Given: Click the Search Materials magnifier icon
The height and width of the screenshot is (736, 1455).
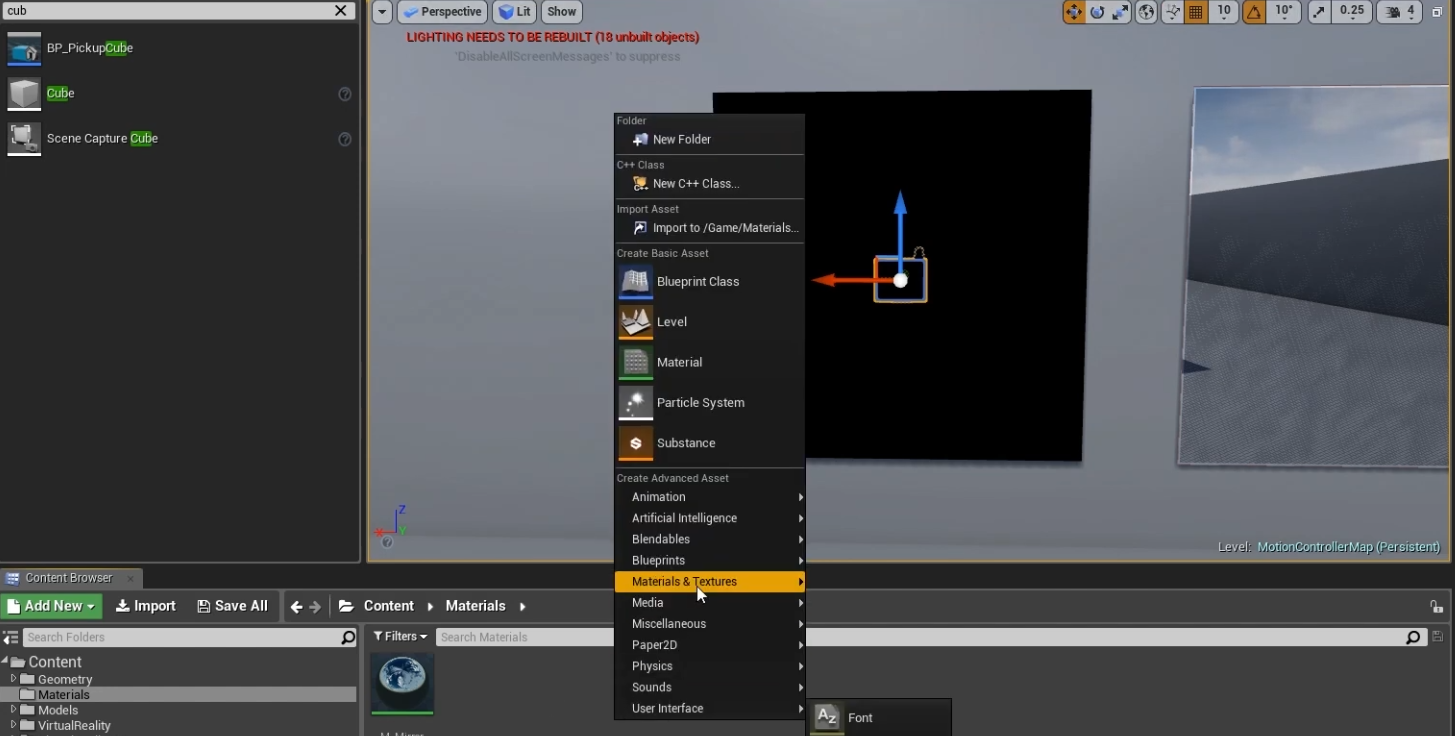Looking at the screenshot, I should [1413, 637].
